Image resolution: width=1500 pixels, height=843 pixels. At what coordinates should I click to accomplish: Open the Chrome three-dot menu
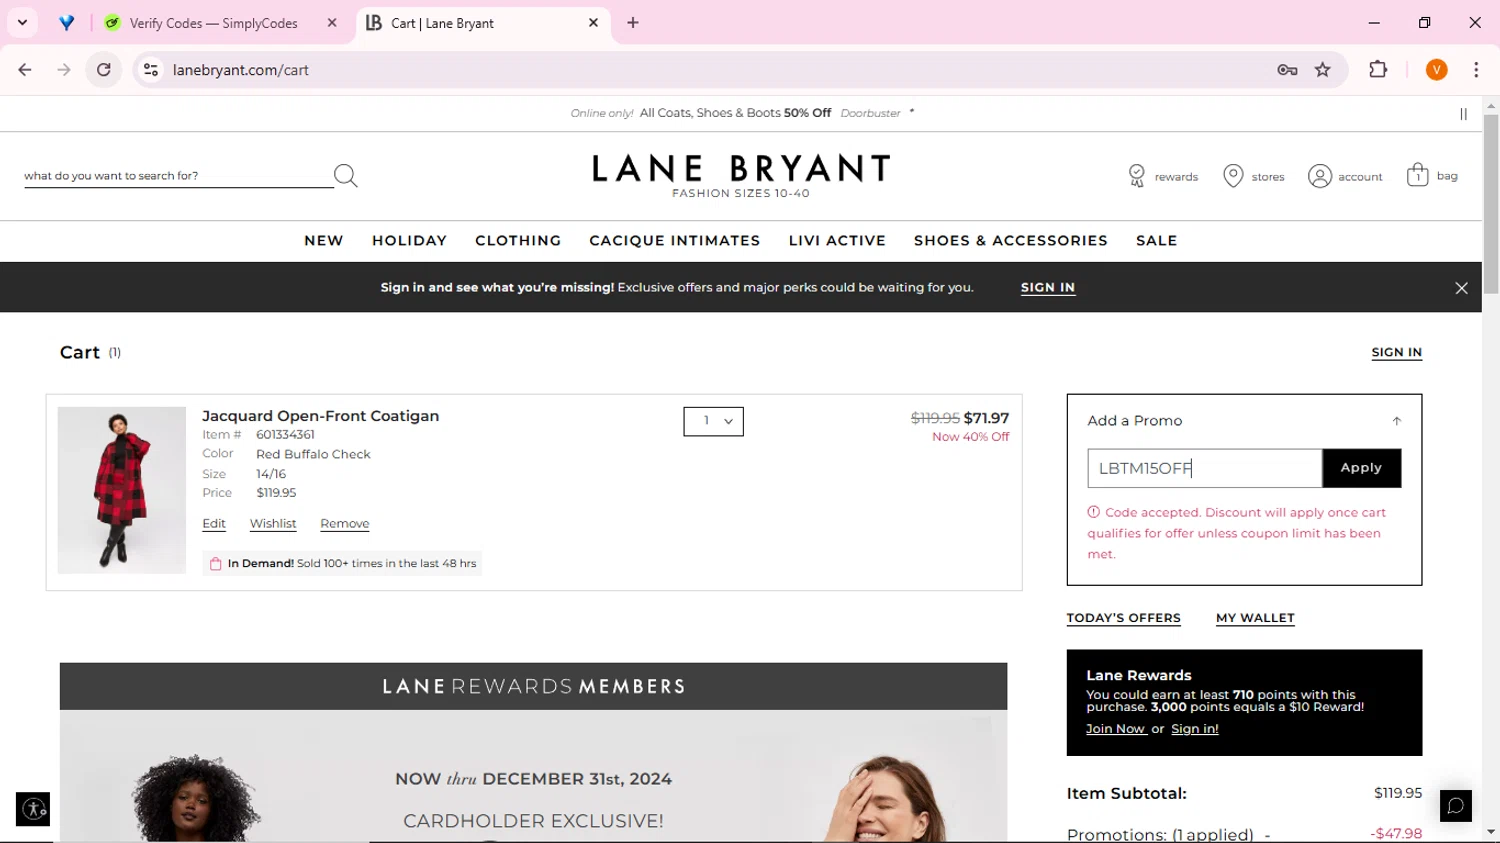(1476, 70)
